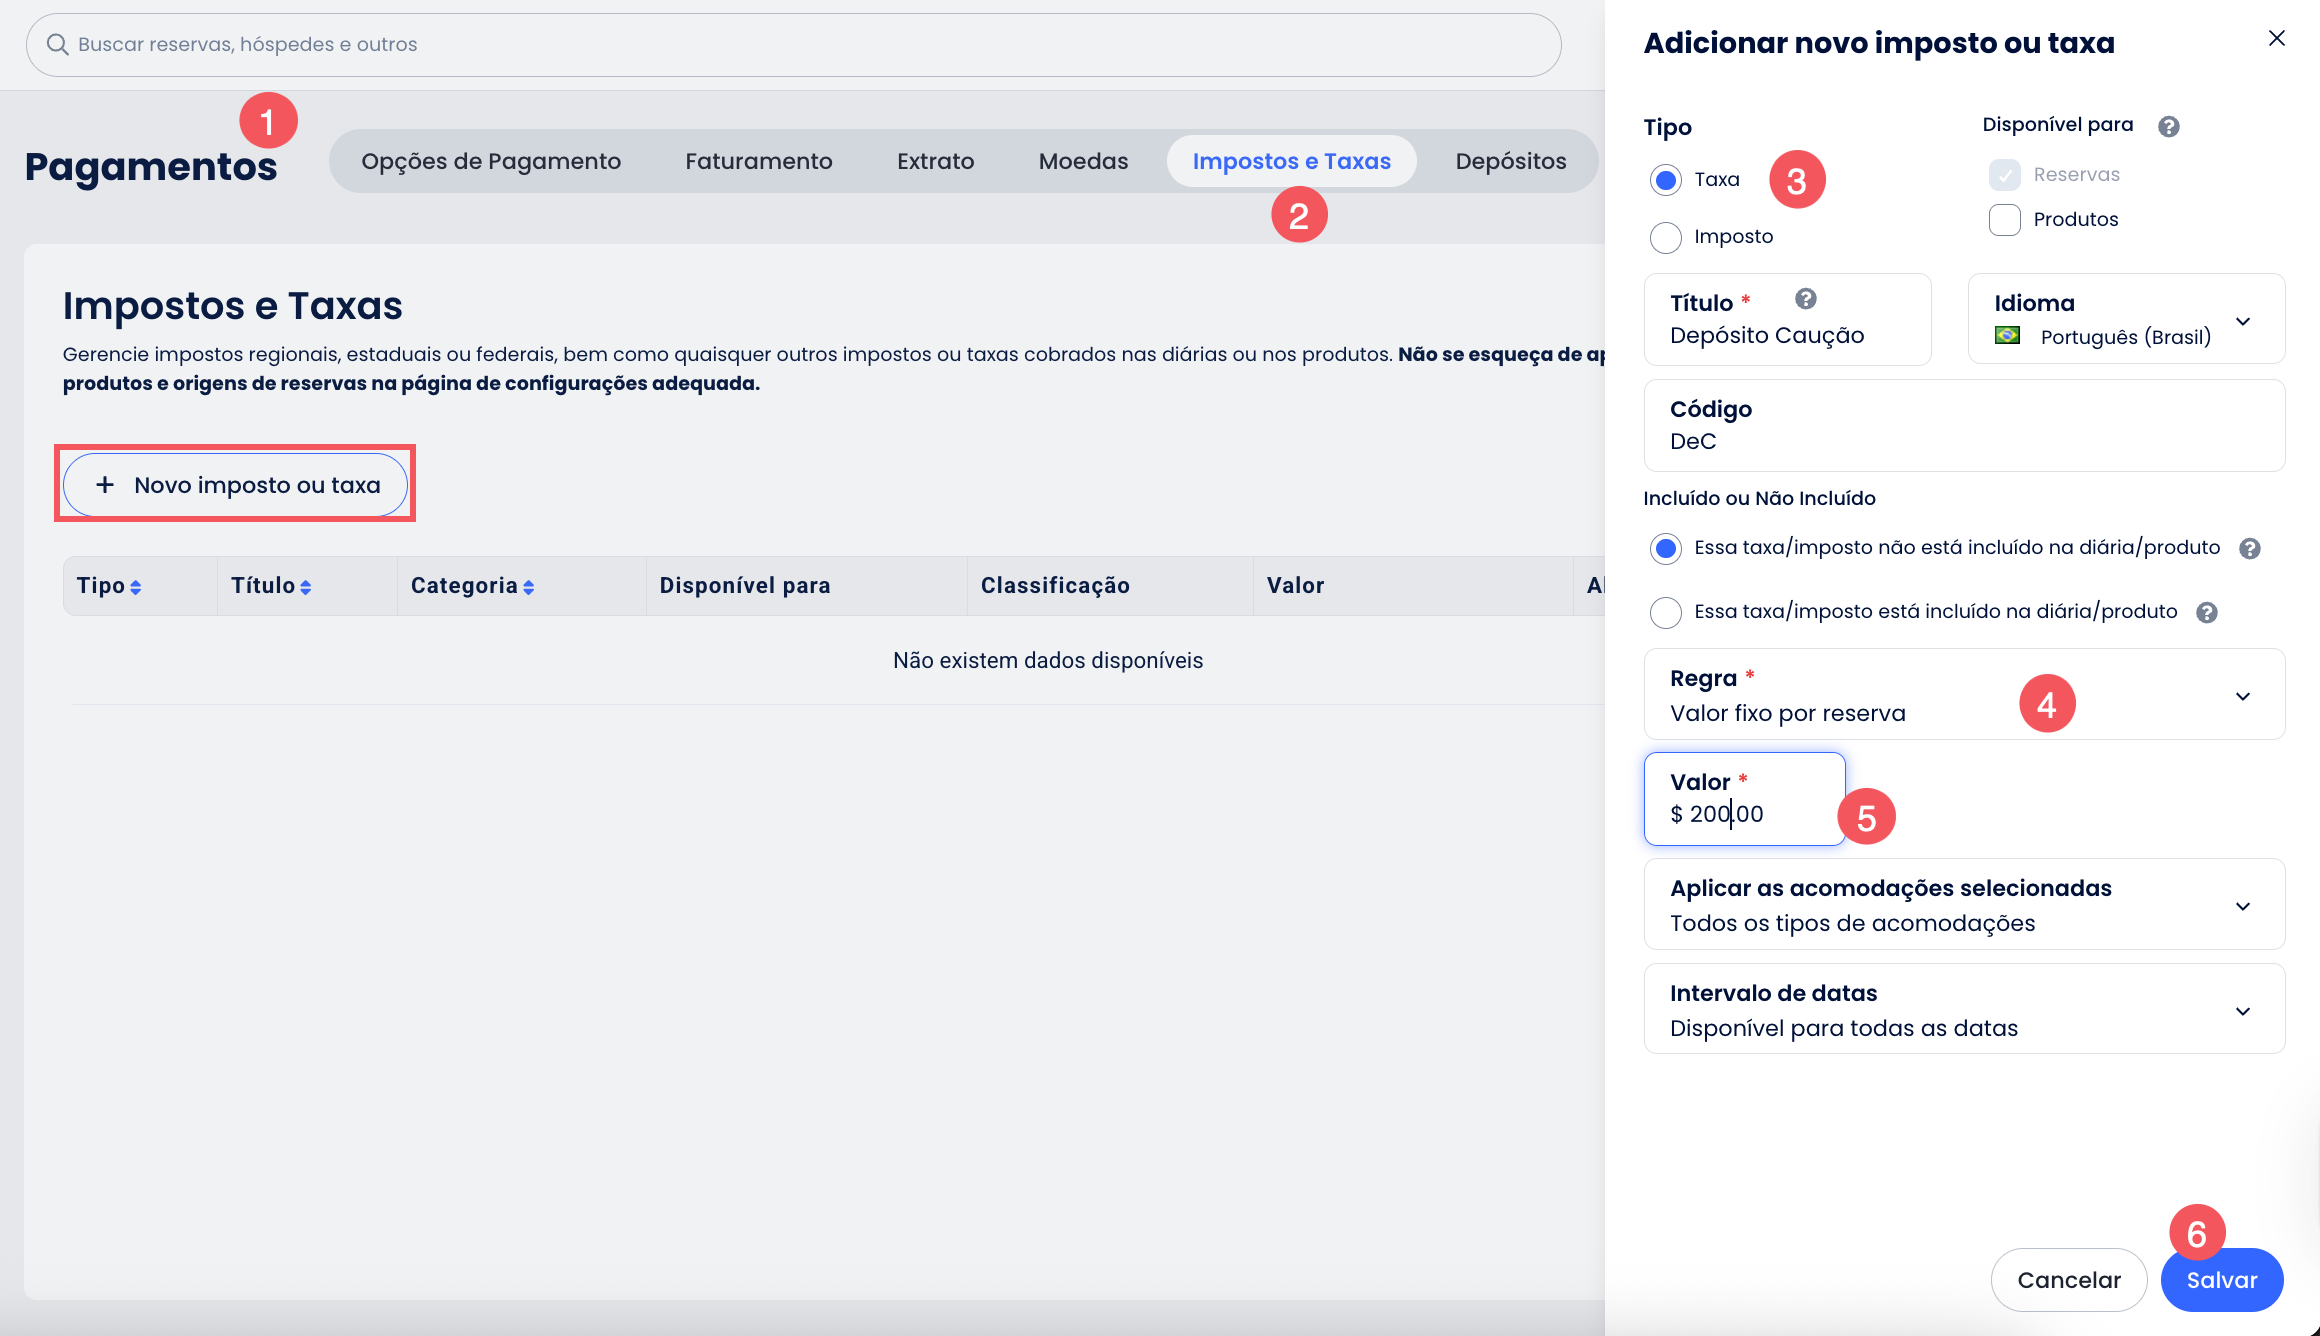The width and height of the screenshot is (2320, 1336).
Task: Expand the Intervalo de datas dropdown
Action: tap(2242, 1011)
